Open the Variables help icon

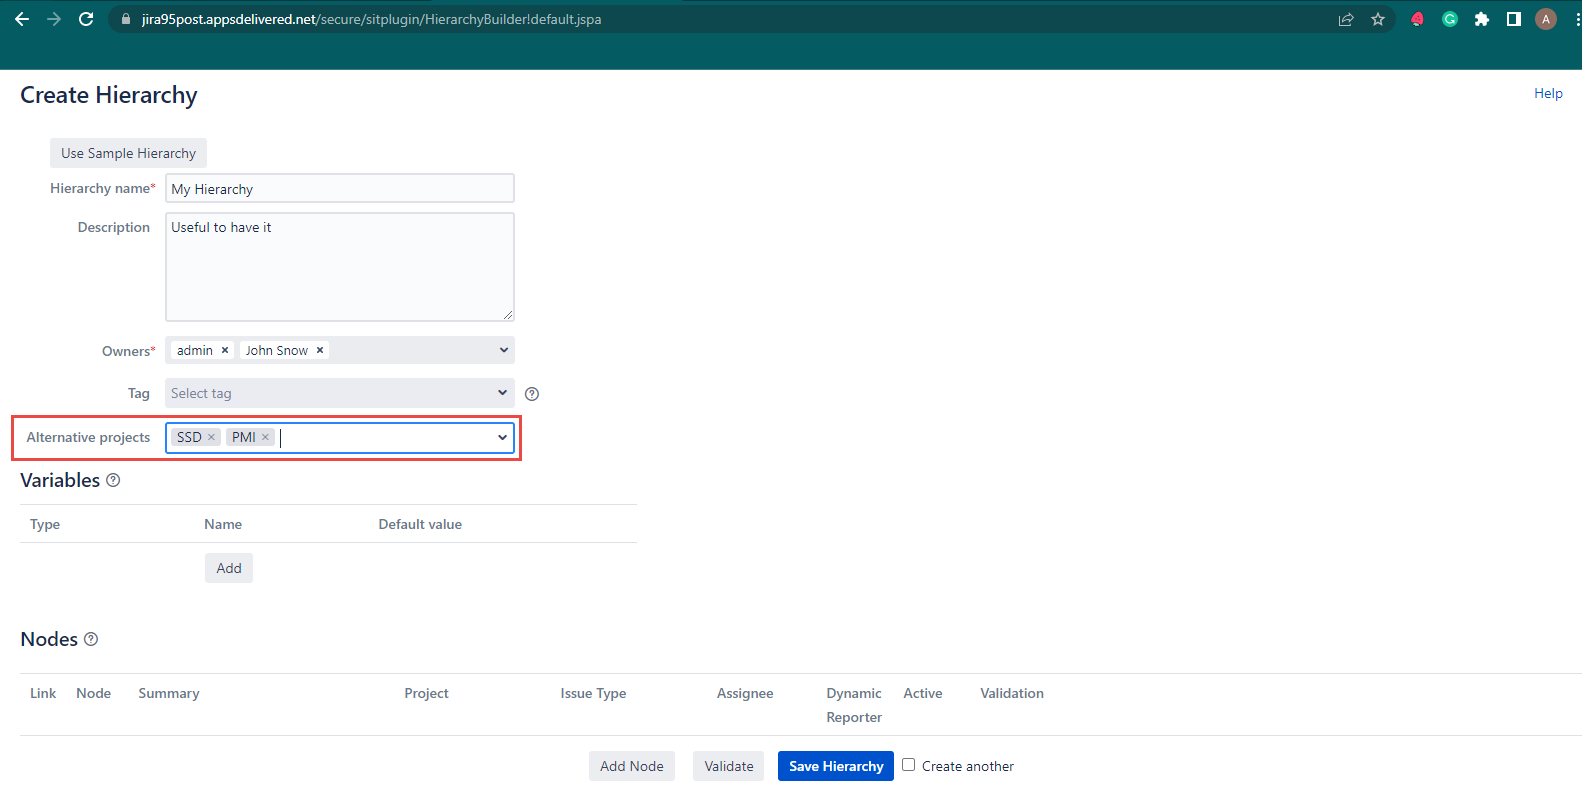click(x=113, y=480)
